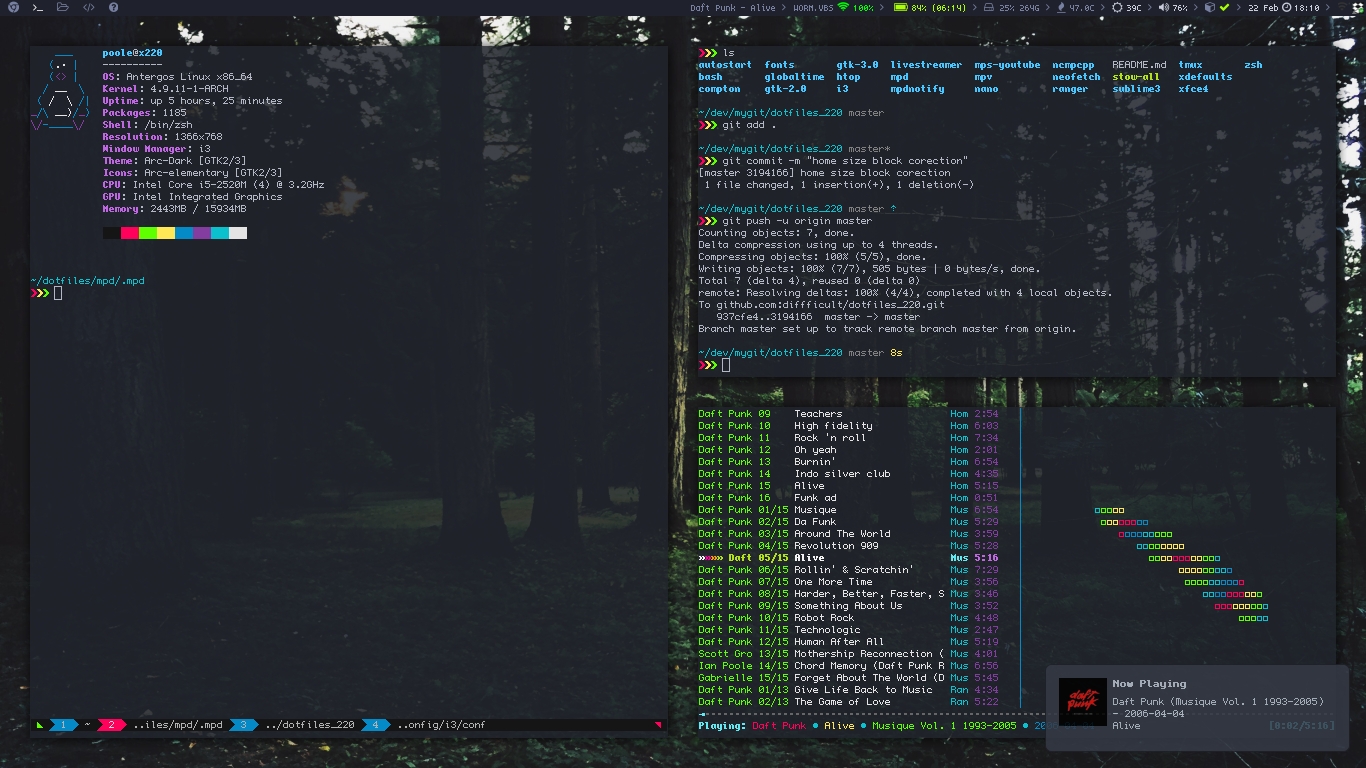Click the Daft Punk - Alive bar text

[733, 8]
